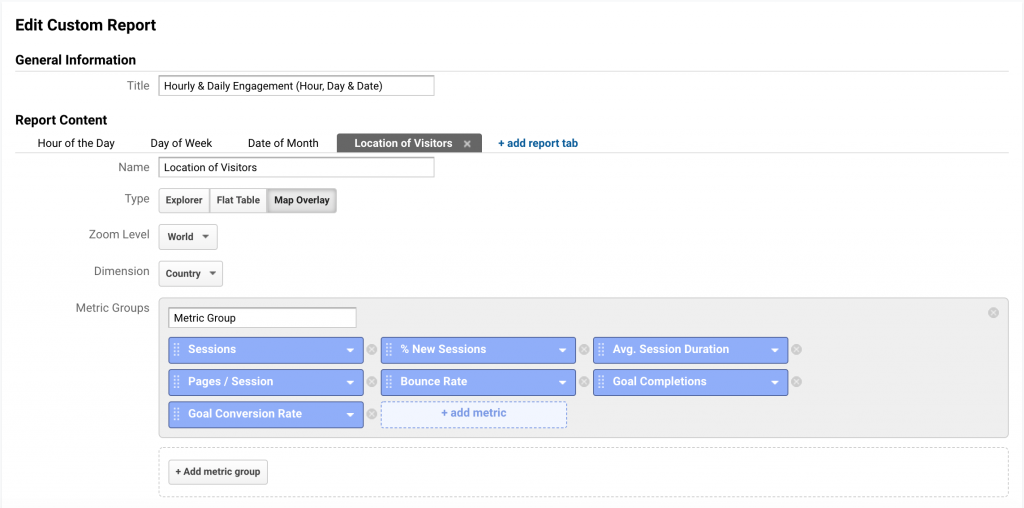Delete the Goal Conversion Rate metric
This screenshot has width=1024, height=508.
tap(372, 414)
